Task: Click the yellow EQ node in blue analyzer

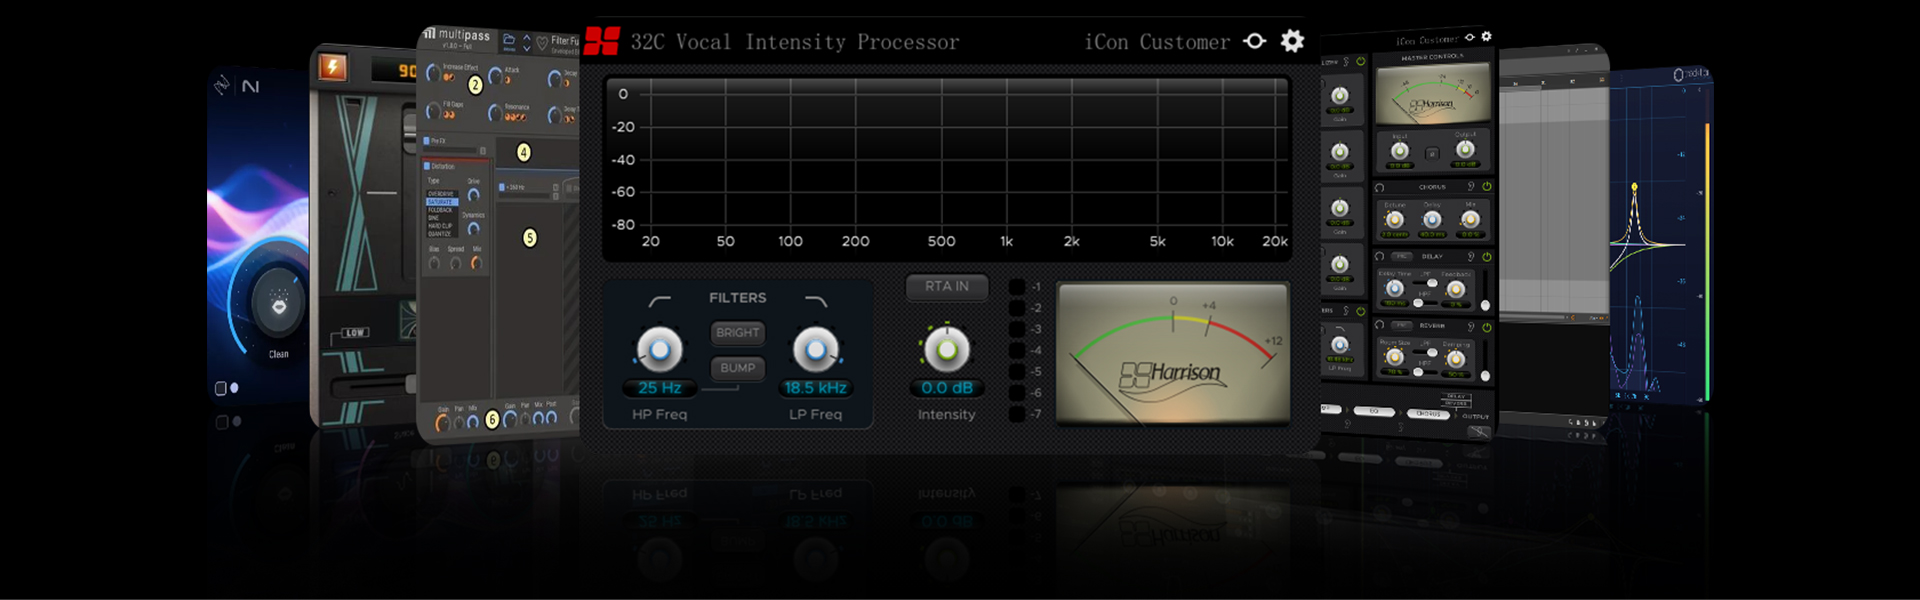Action: pos(1634,187)
